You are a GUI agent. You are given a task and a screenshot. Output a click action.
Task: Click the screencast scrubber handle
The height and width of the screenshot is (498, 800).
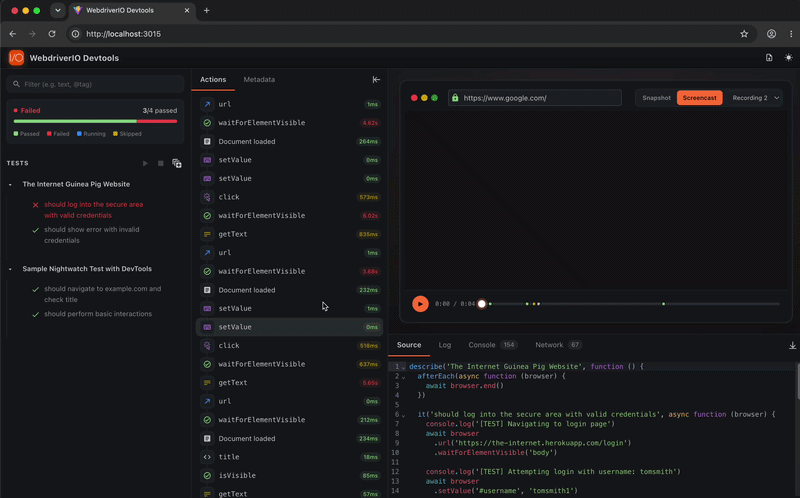tap(482, 304)
